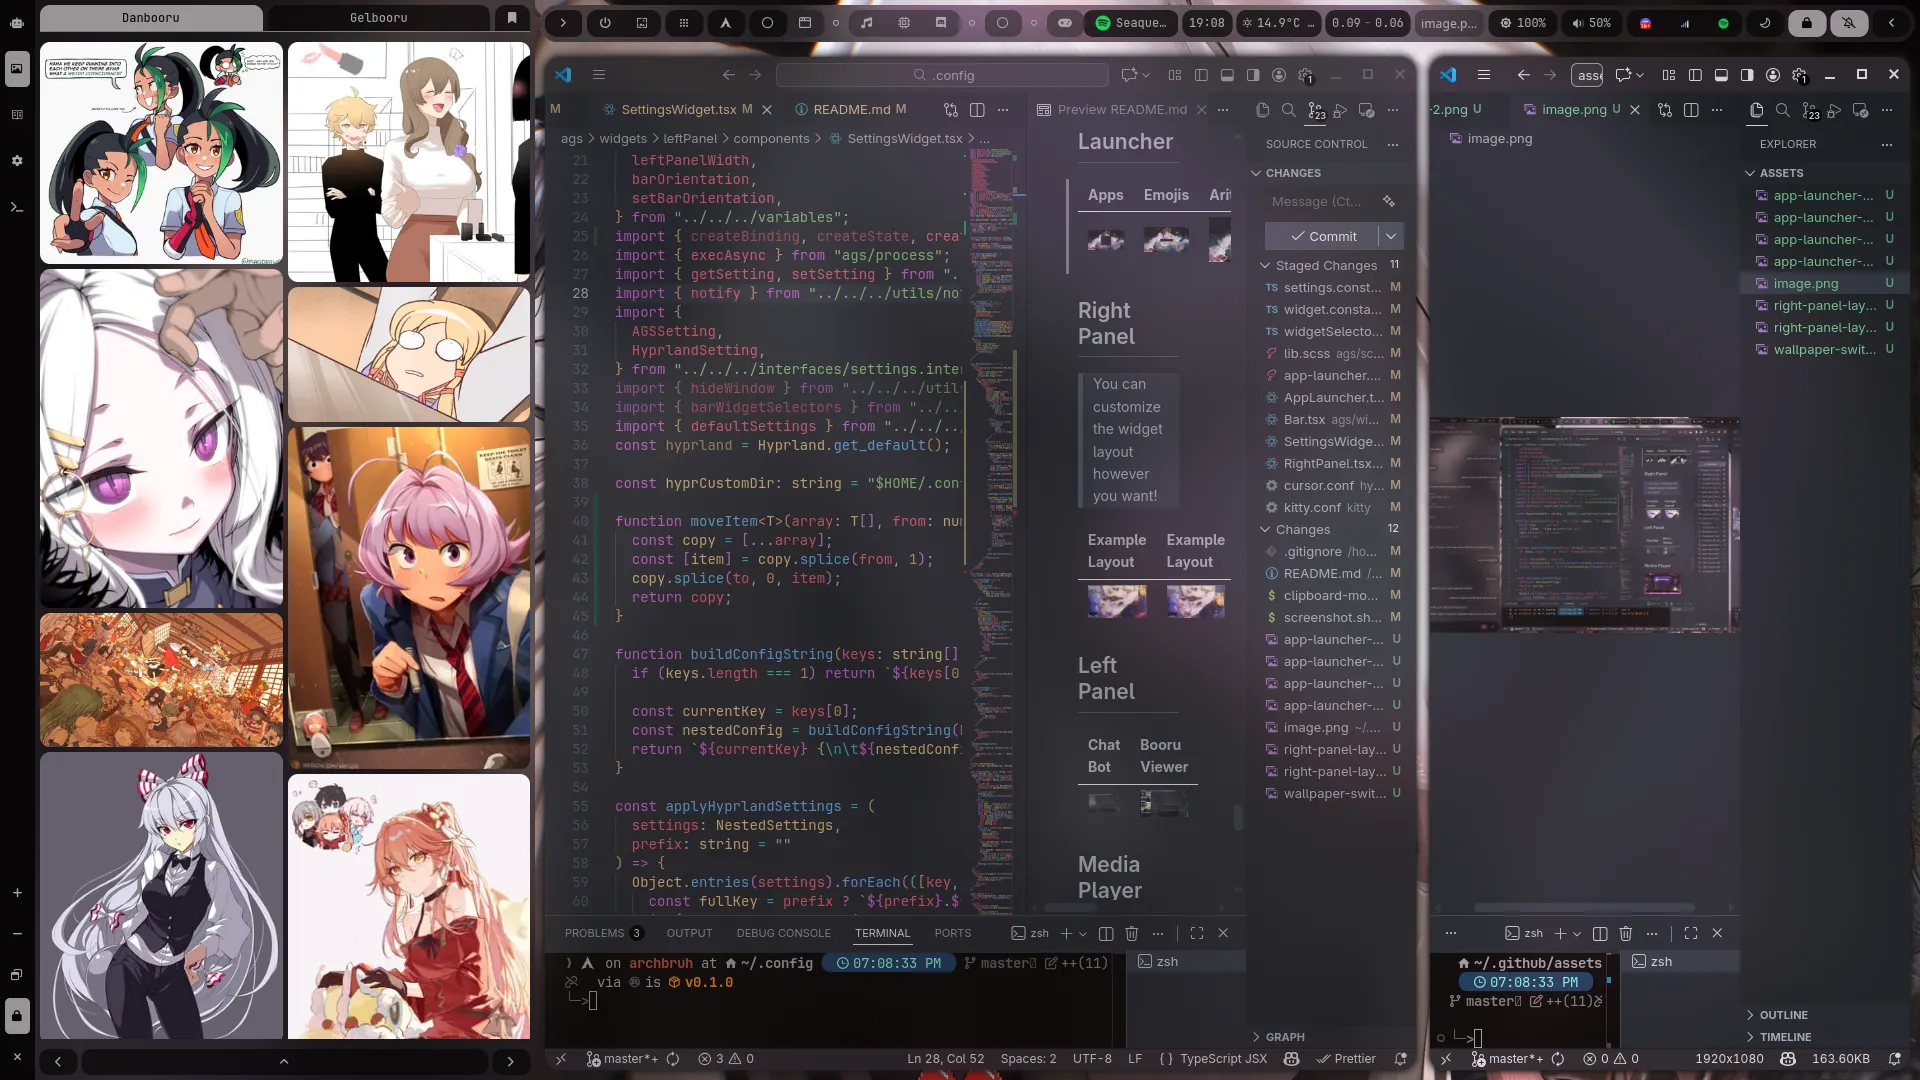Click Prettier in the status bar
The height and width of the screenshot is (1080, 1920).
pos(1346,1059)
